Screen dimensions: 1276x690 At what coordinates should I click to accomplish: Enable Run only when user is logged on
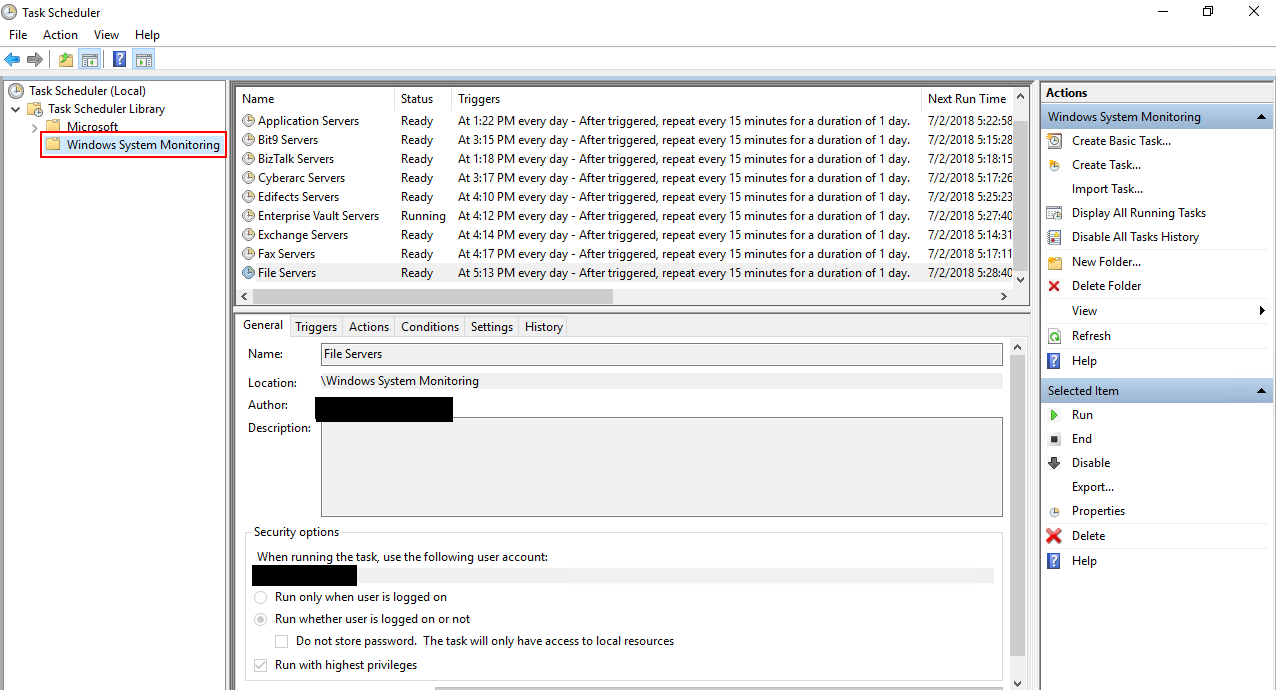coord(260,597)
